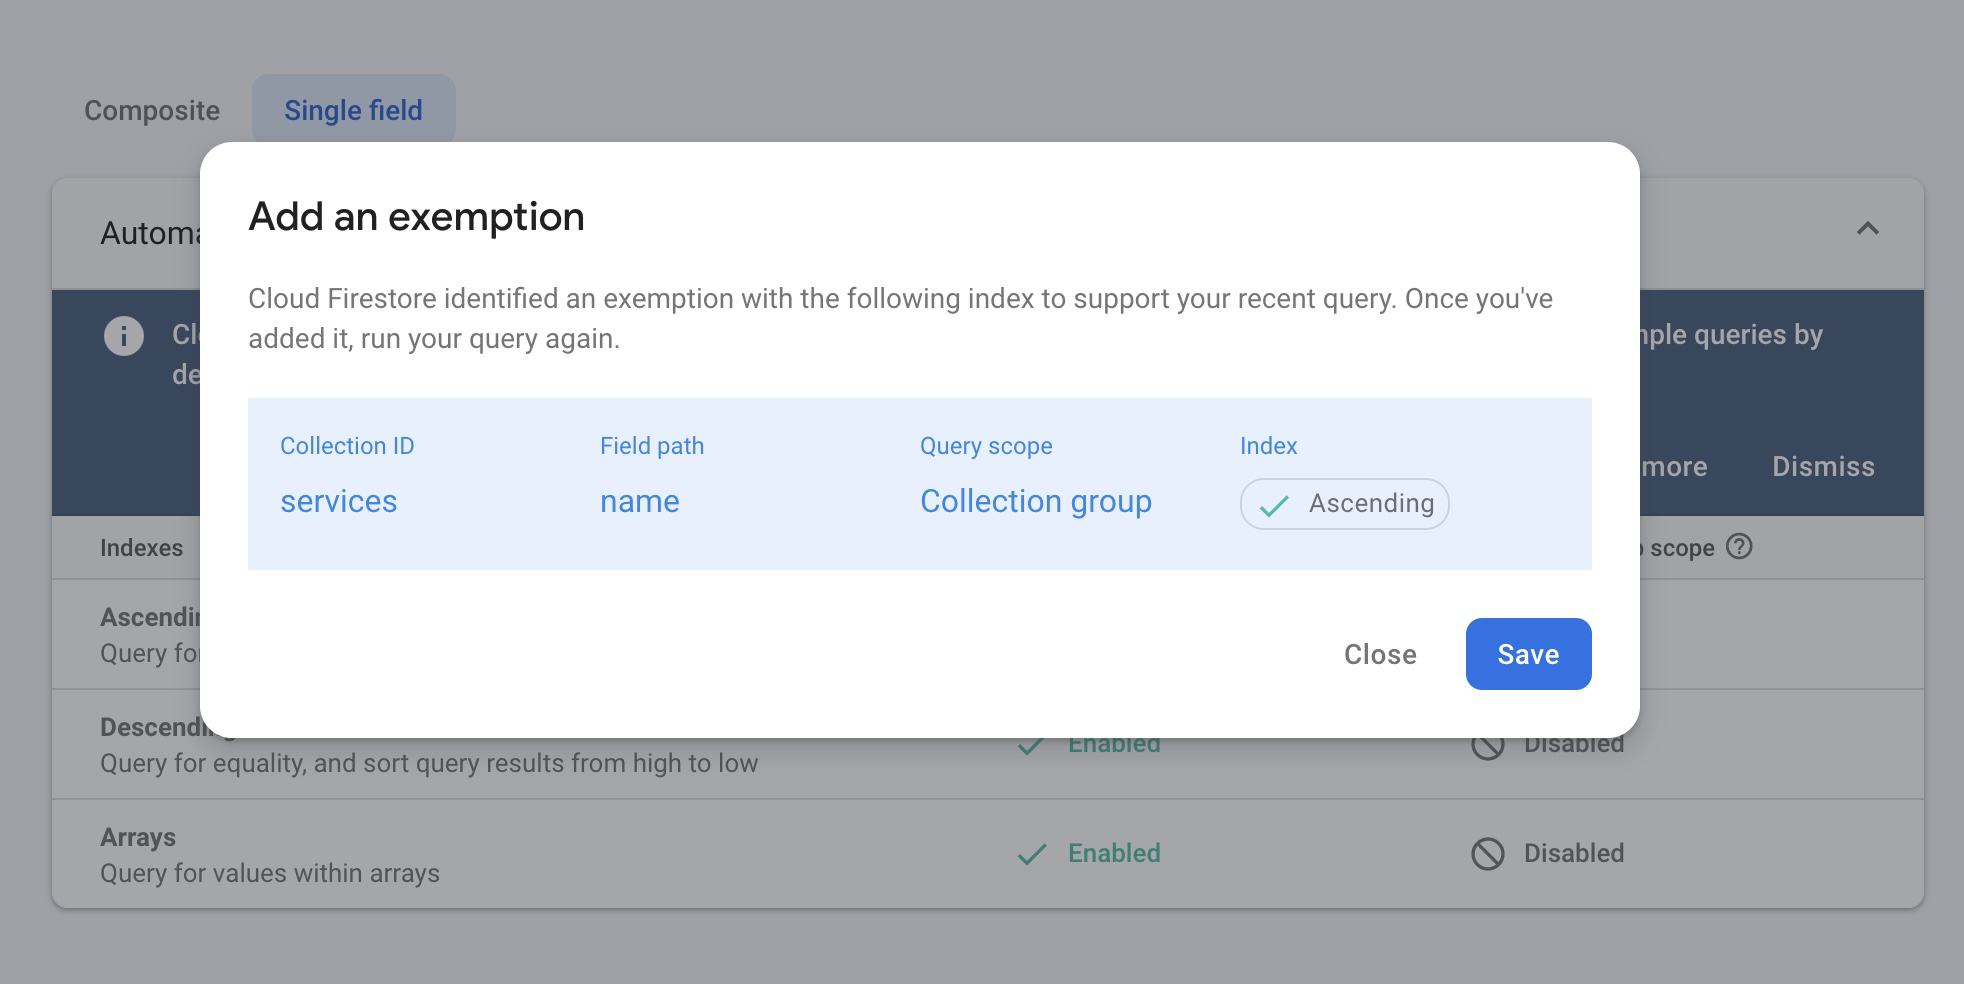
Task: Close the Add an exemption dialog
Action: [1380, 654]
